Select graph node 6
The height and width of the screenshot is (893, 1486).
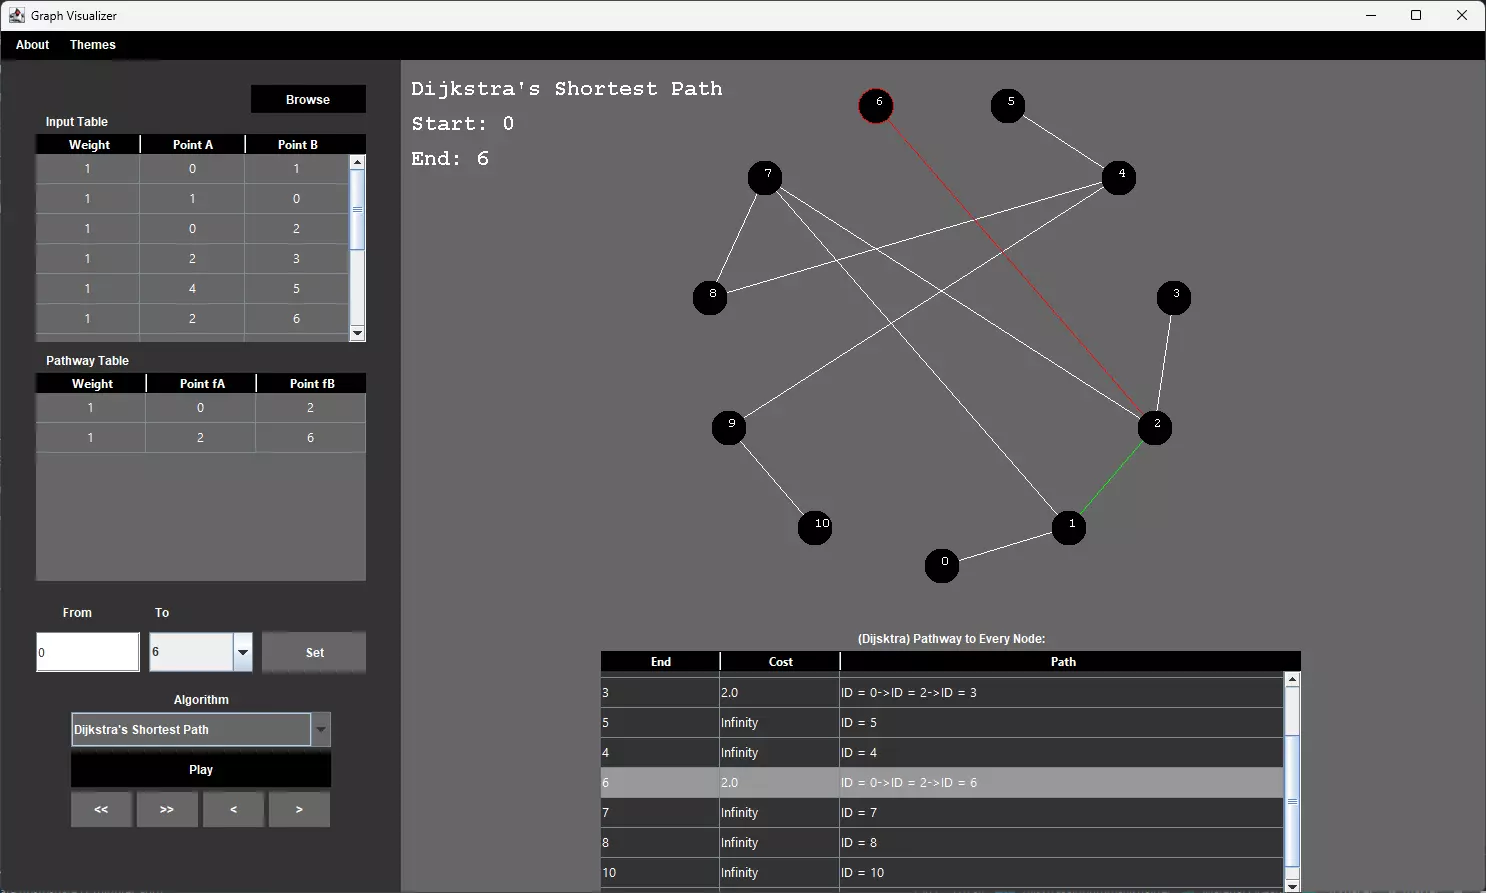(x=876, y=105)
